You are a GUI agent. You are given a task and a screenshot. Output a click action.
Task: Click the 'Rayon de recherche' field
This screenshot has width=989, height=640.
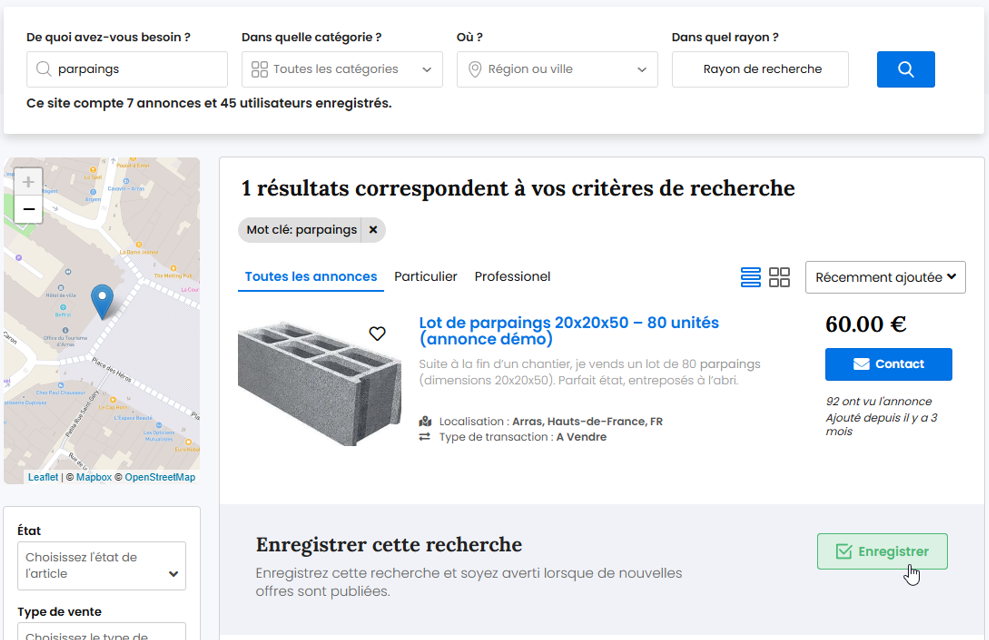tap(760, 69)
